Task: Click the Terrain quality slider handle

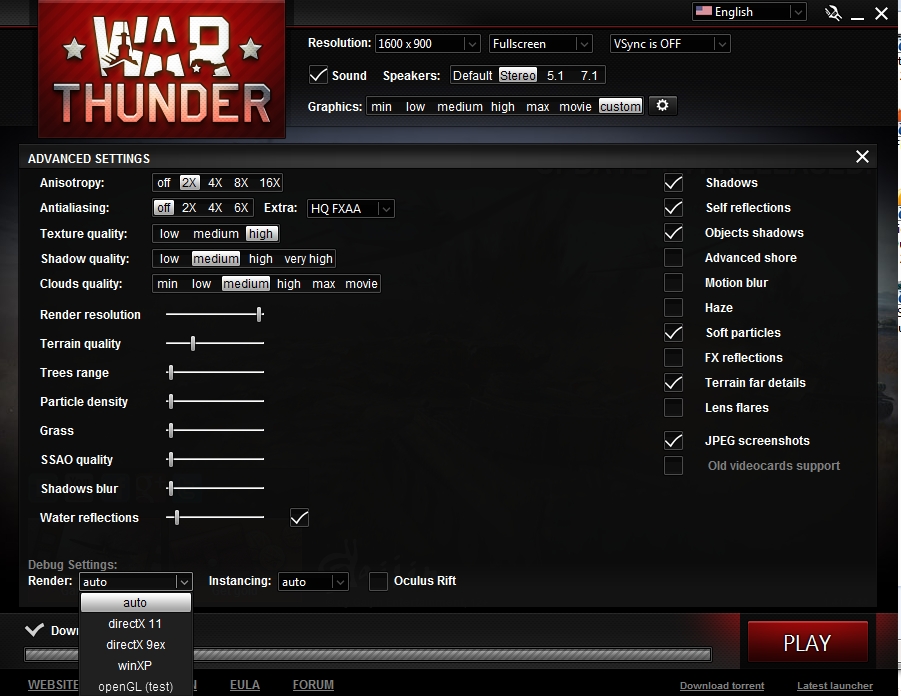Action: [x=193, y=343]
